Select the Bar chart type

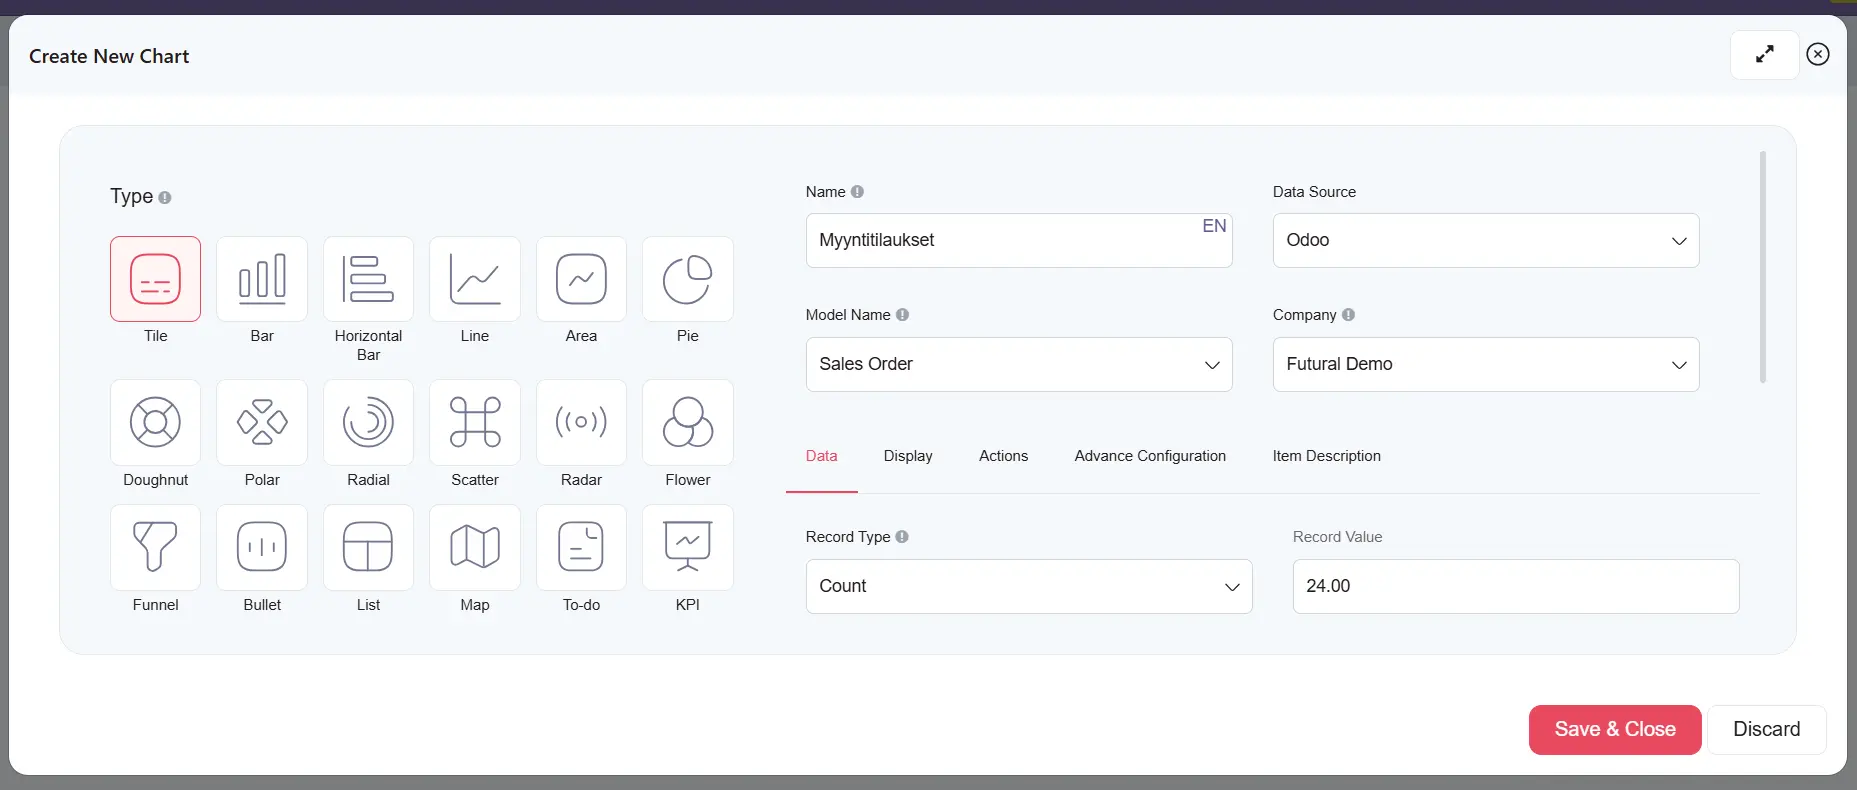click(262, 279)
